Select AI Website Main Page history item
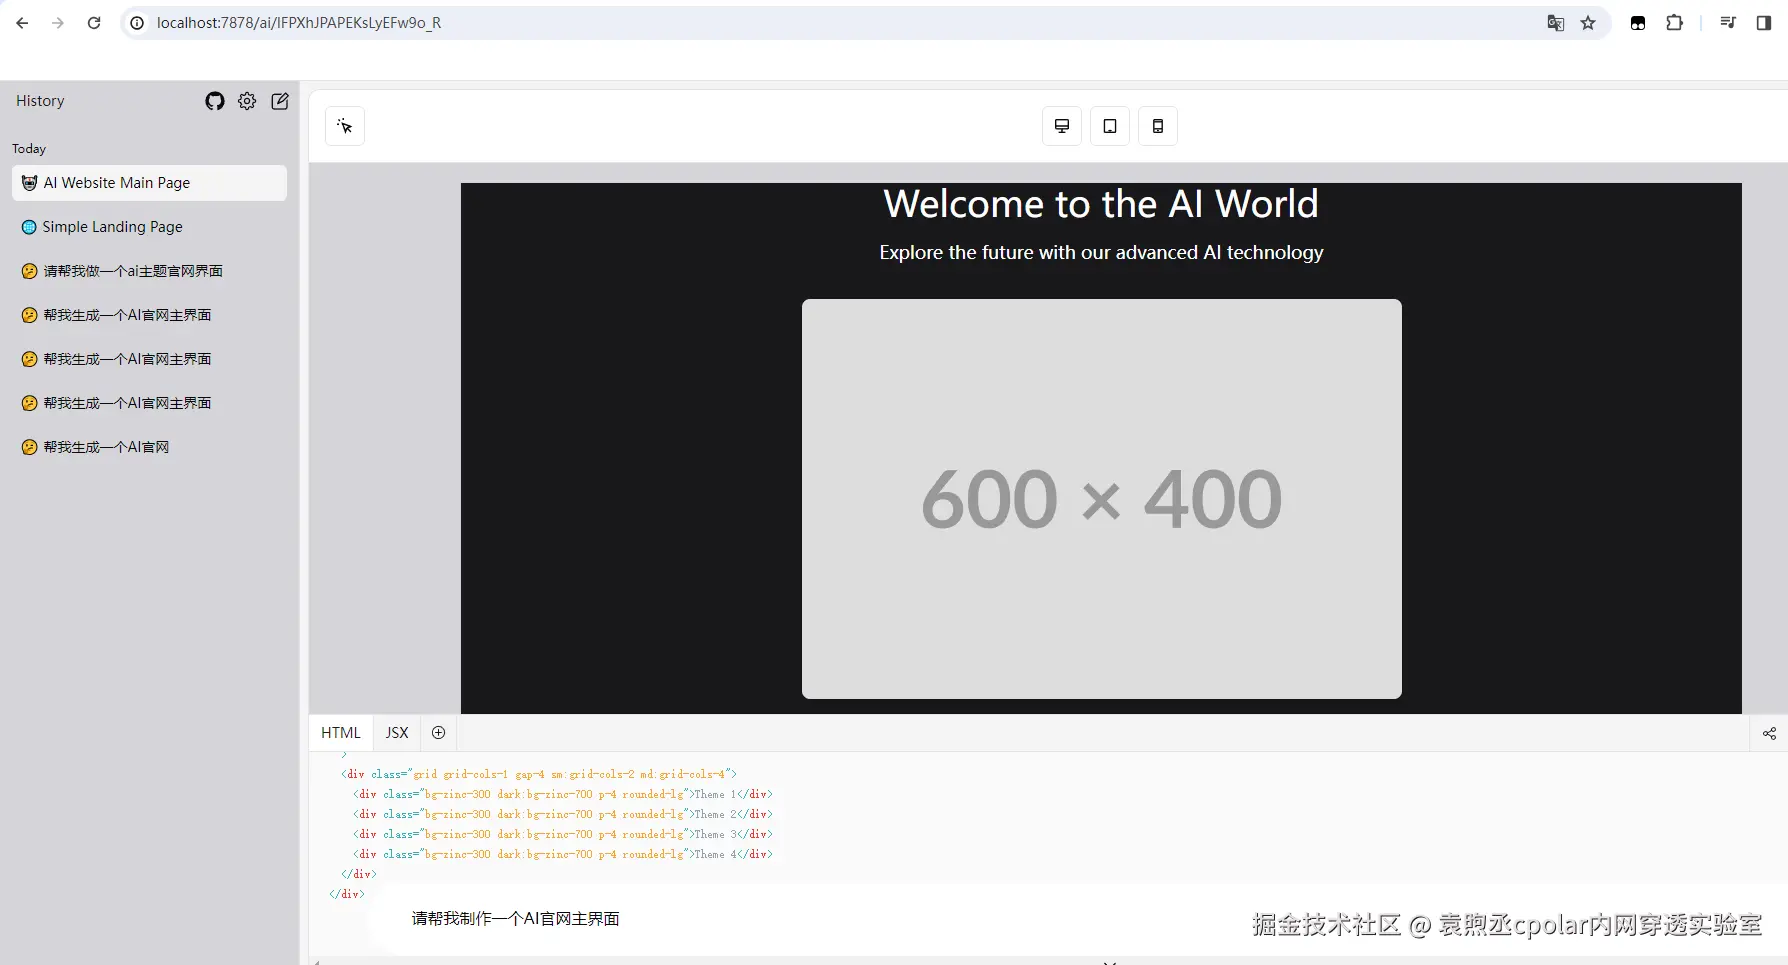The height and width of the screenshot is (965, 1788). click(149, 183)
